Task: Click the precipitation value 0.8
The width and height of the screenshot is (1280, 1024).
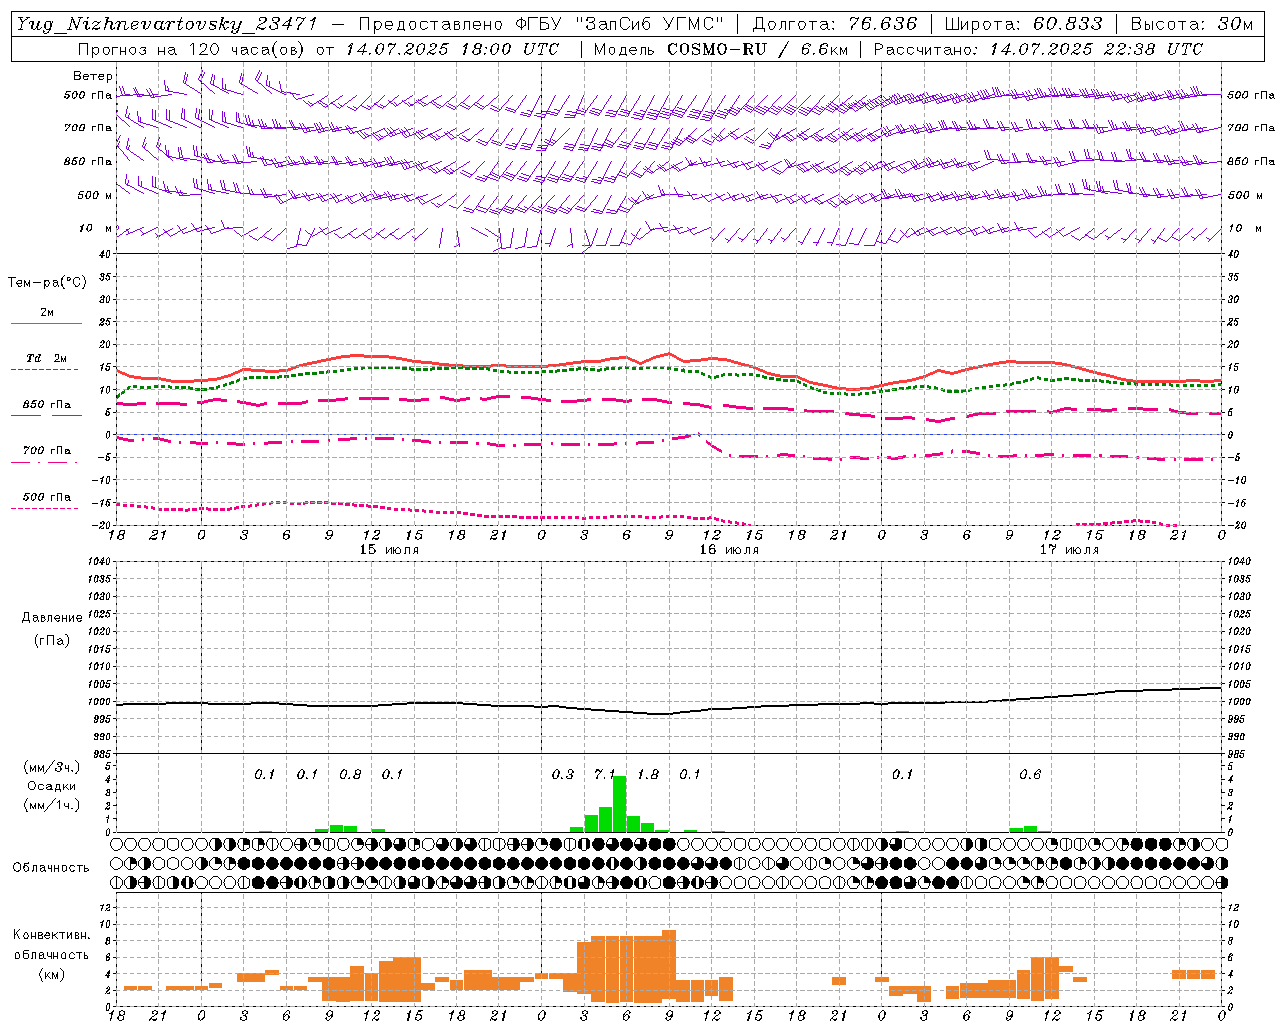Action: (350, 774)
